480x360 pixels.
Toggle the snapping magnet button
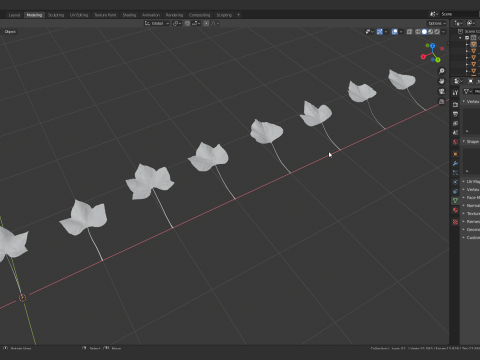(x=187, y=23)
